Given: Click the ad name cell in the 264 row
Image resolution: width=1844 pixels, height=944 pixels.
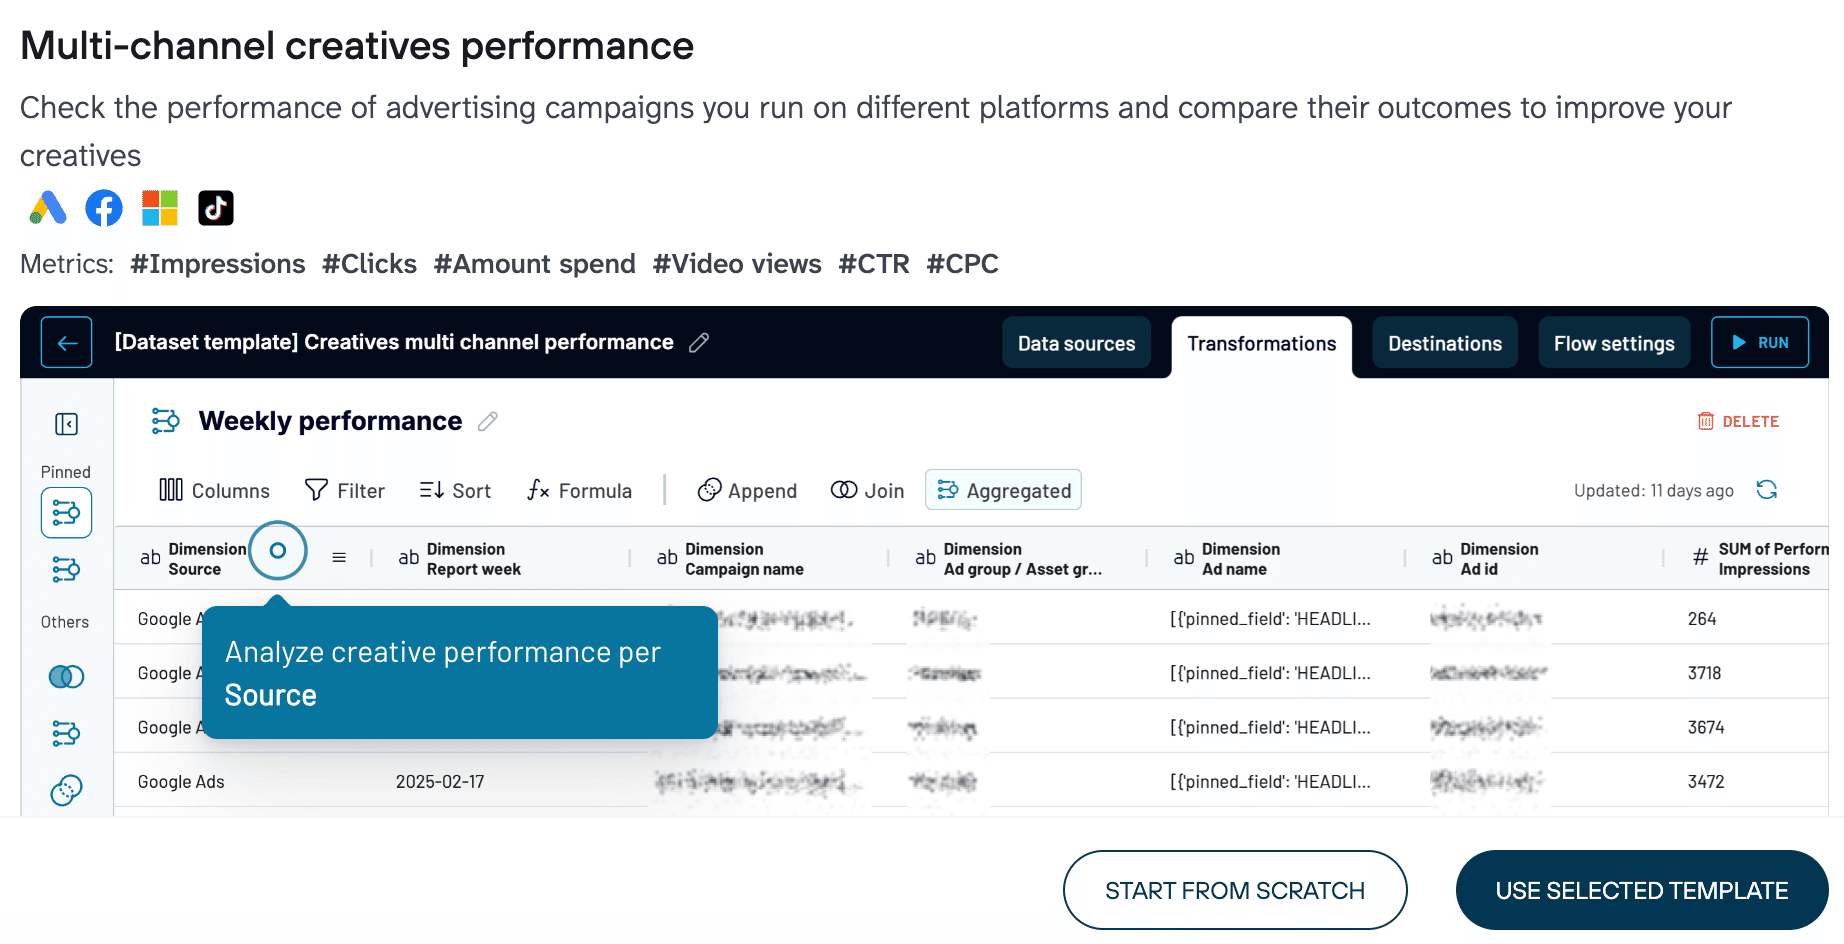Looking at the screenshot, I should pyautogui.click(x=1270, y=619).
